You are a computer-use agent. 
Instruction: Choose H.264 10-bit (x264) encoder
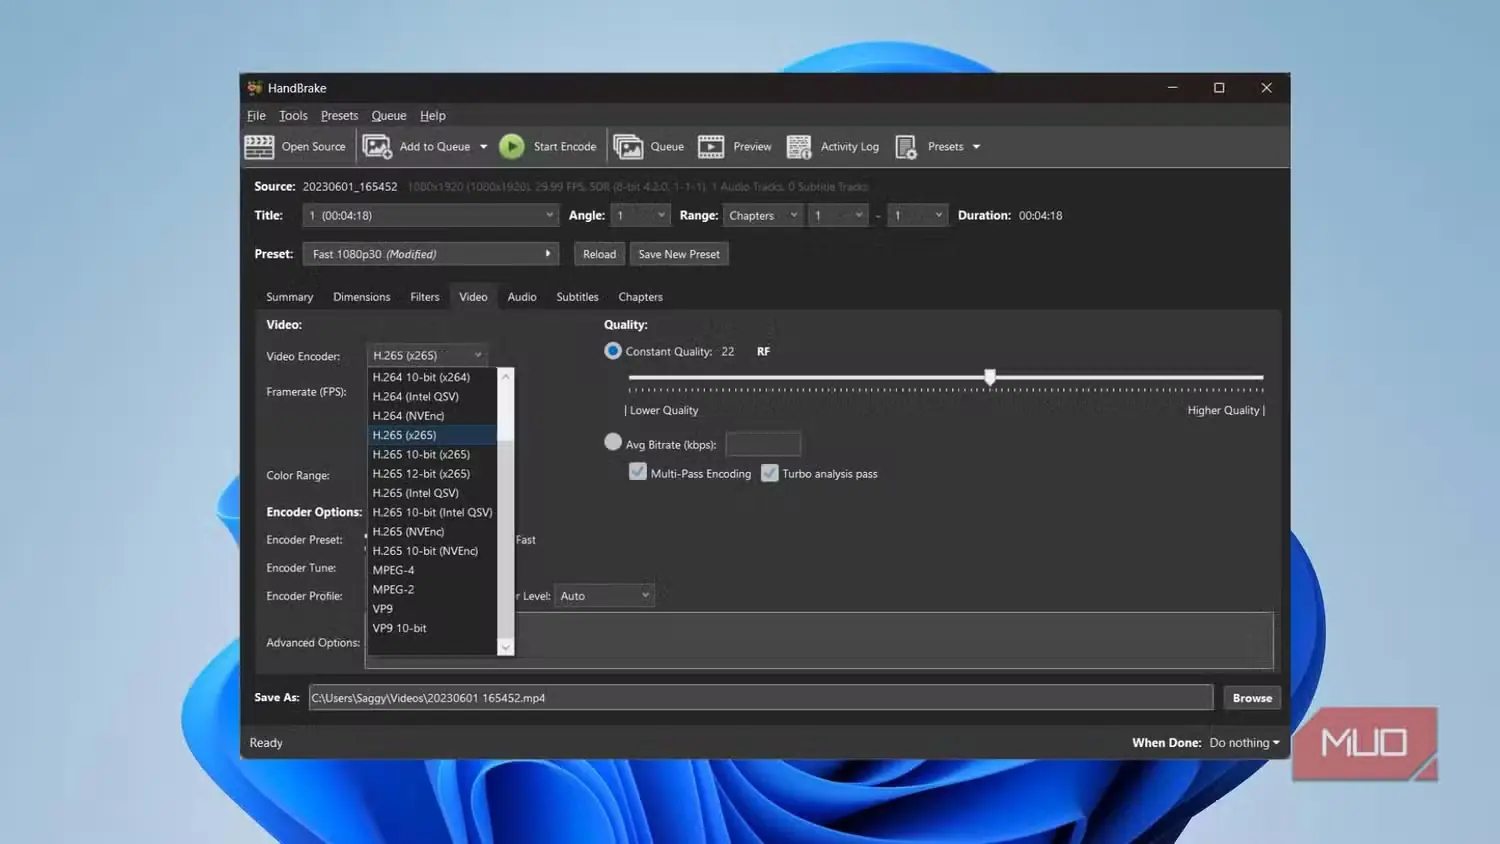pos(432,377)
